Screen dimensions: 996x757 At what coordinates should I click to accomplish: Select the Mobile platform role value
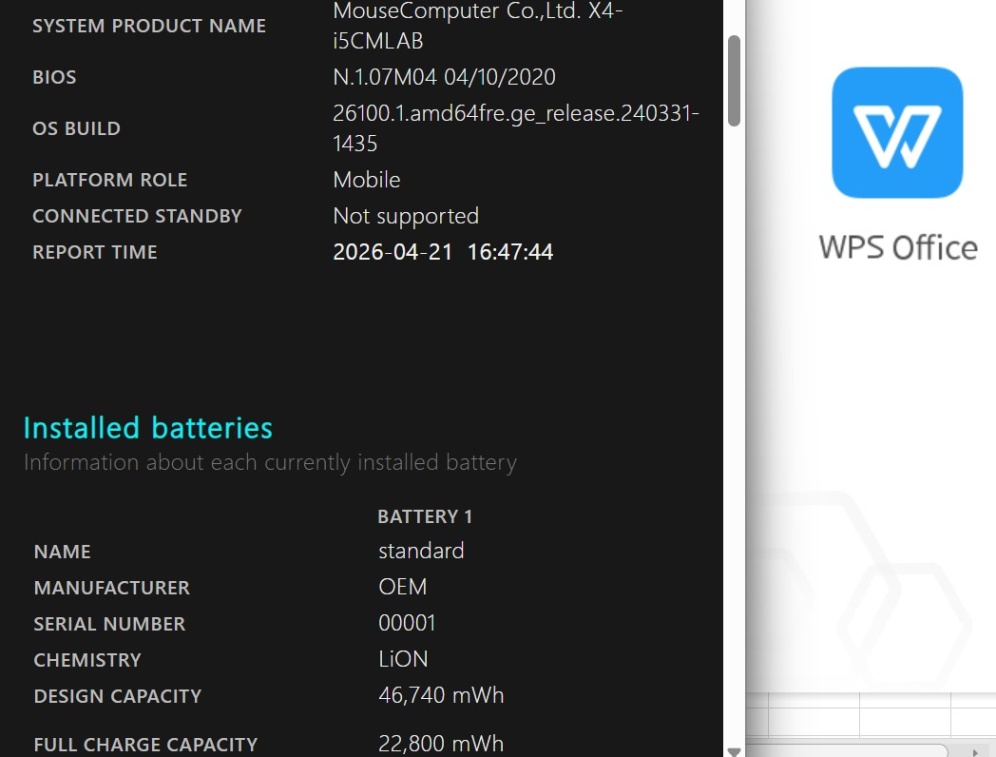[367, 180]
